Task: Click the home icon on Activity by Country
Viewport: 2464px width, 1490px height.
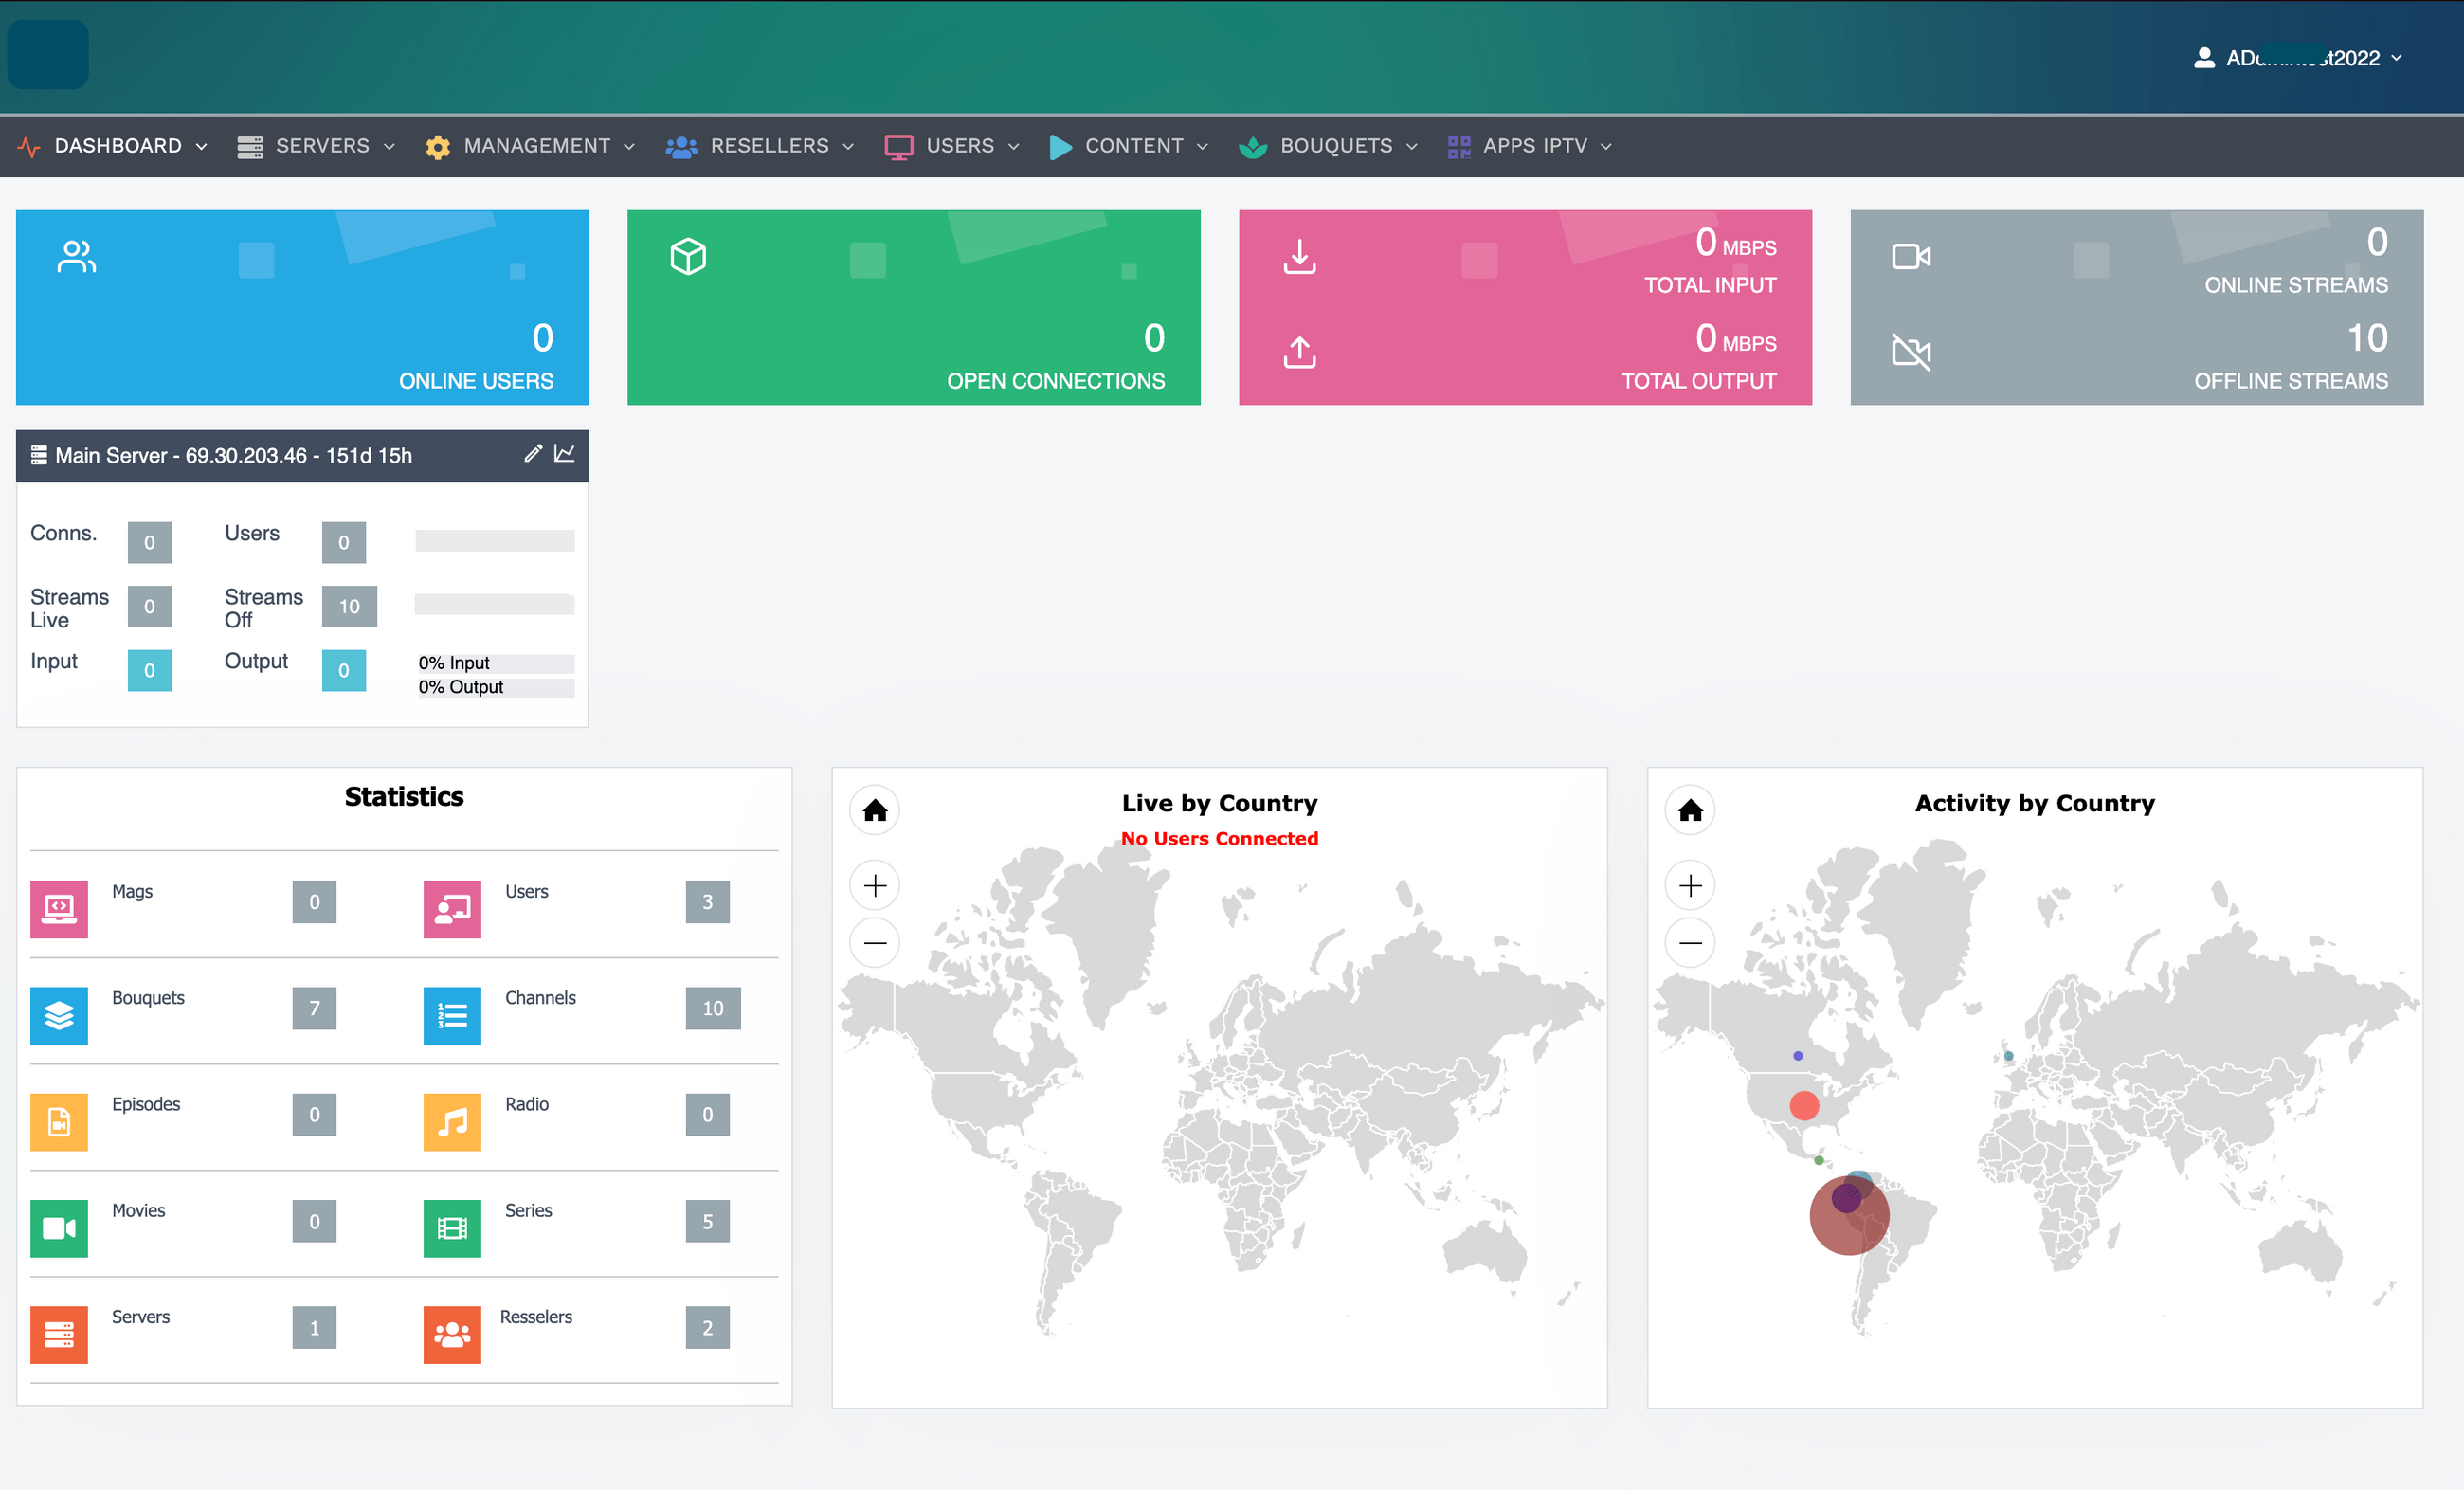Action: [1690, 810]
